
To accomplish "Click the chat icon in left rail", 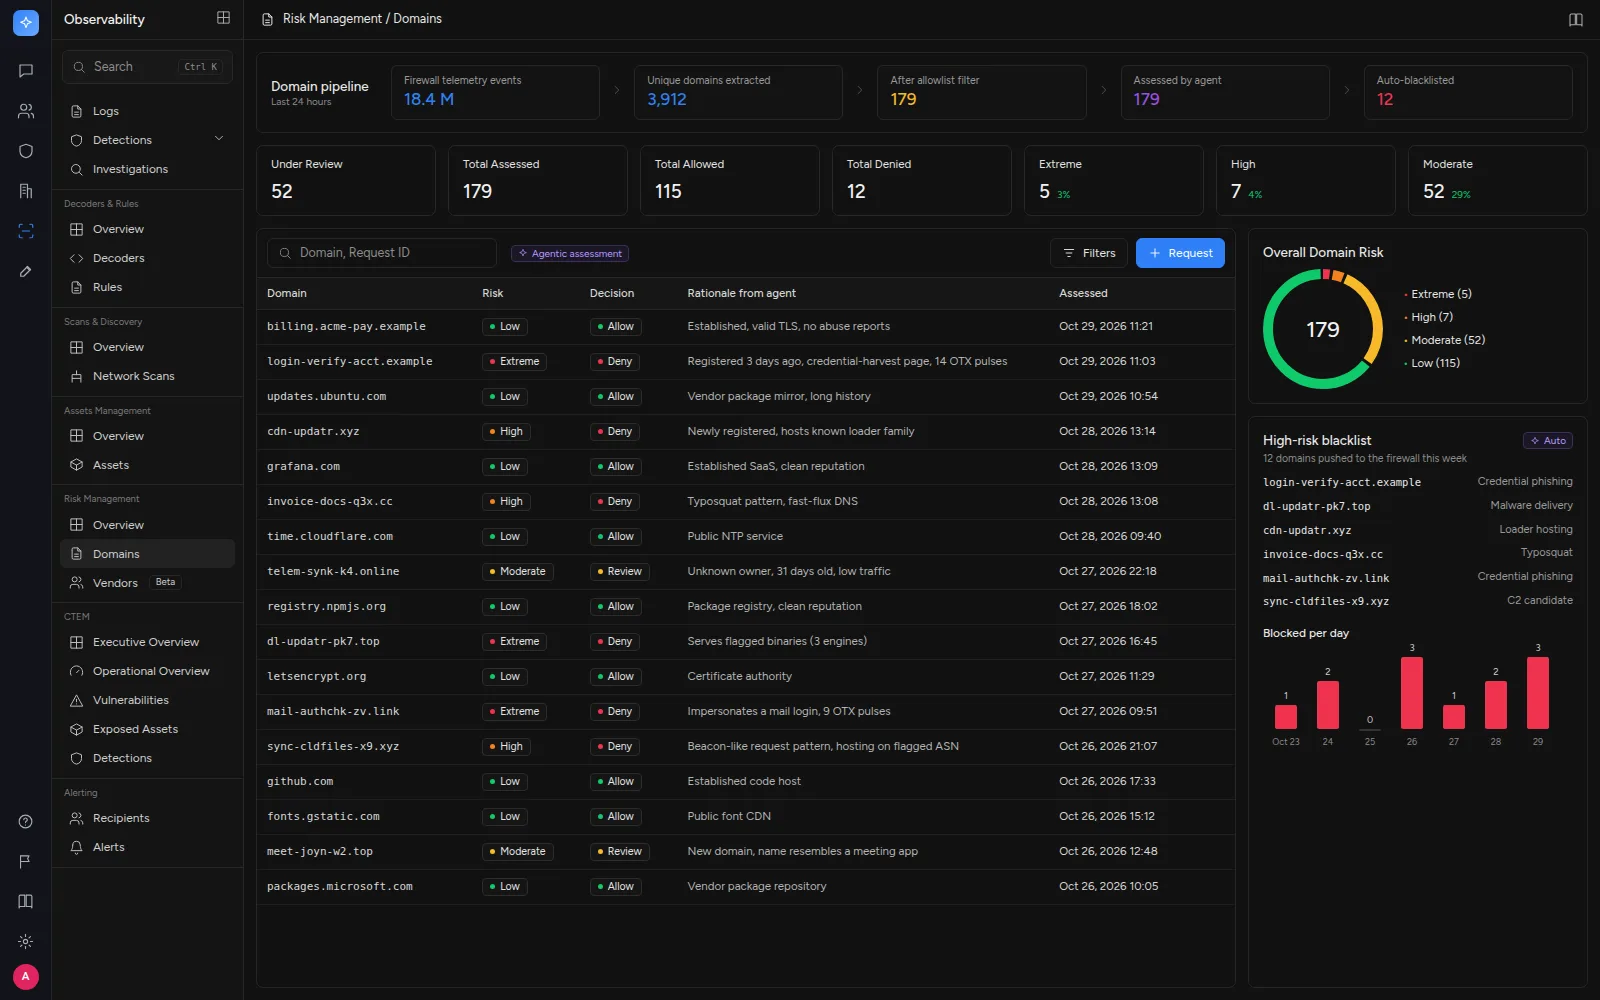I will [26, 71].
